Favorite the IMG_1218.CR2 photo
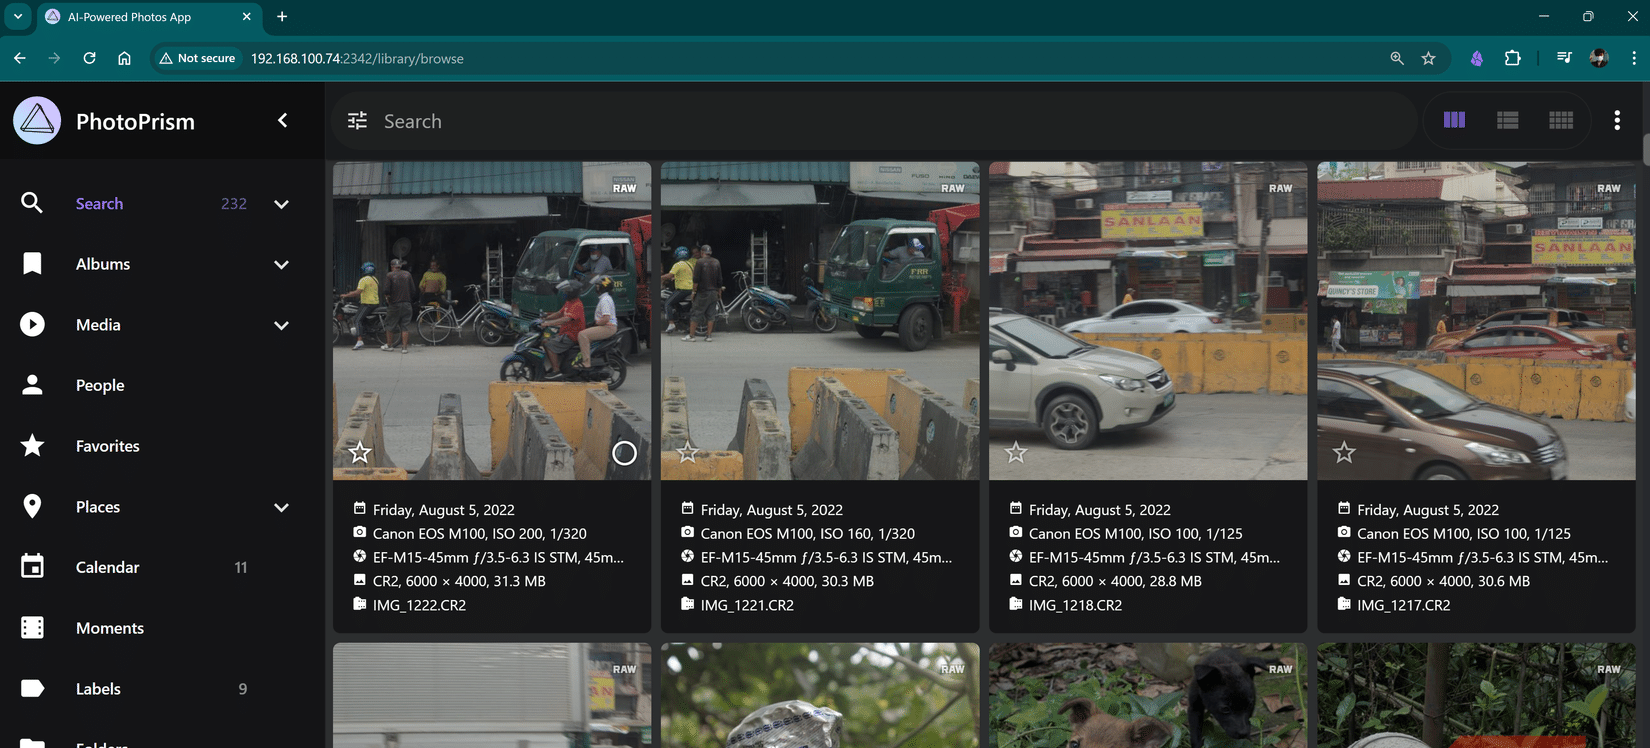The image size is (1650, 748). 1016,453
